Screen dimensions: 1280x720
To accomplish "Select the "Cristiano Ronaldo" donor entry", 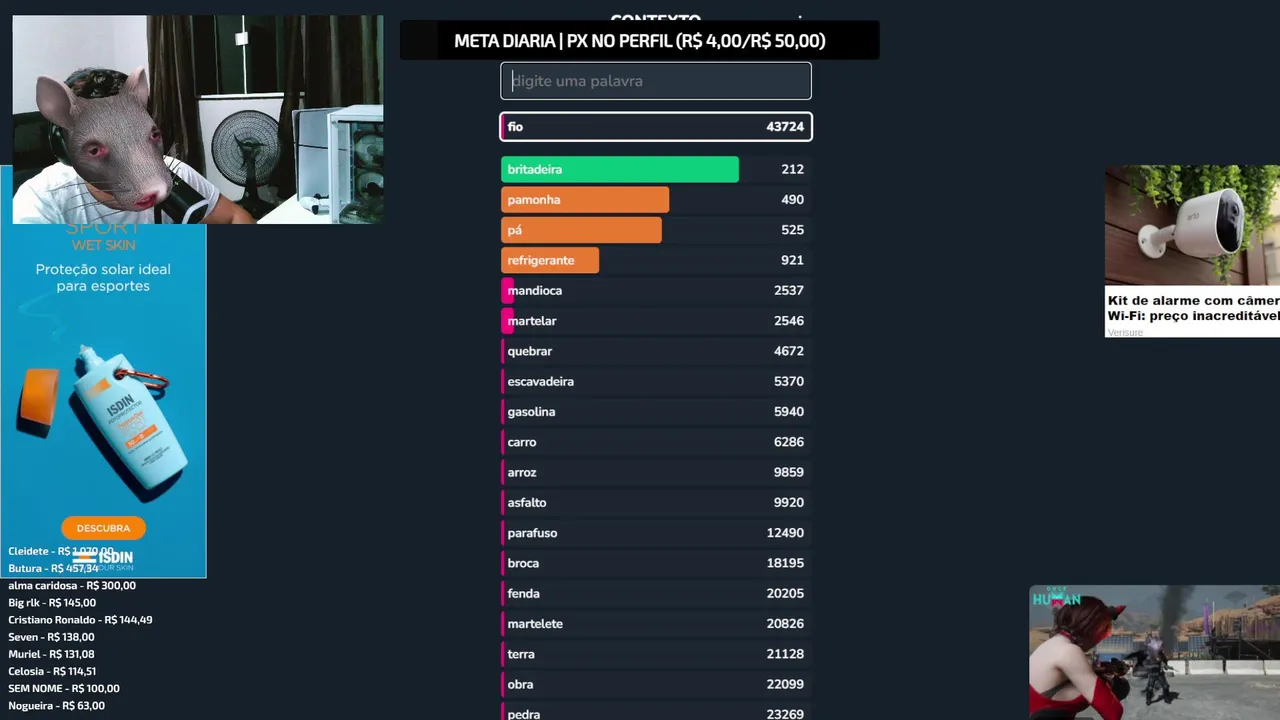I will [80, 620].
